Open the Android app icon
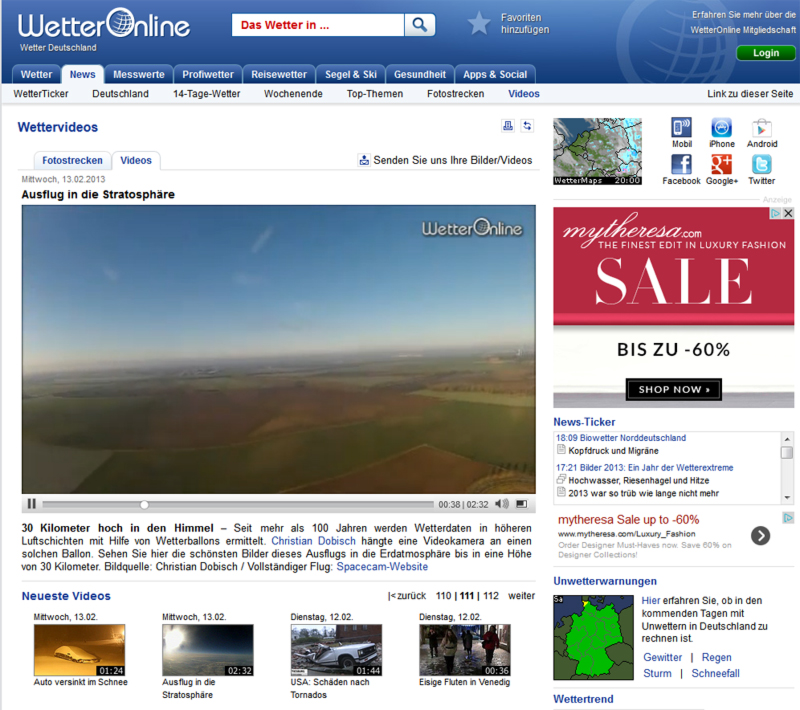800x710 pixels. pos(762,128)
